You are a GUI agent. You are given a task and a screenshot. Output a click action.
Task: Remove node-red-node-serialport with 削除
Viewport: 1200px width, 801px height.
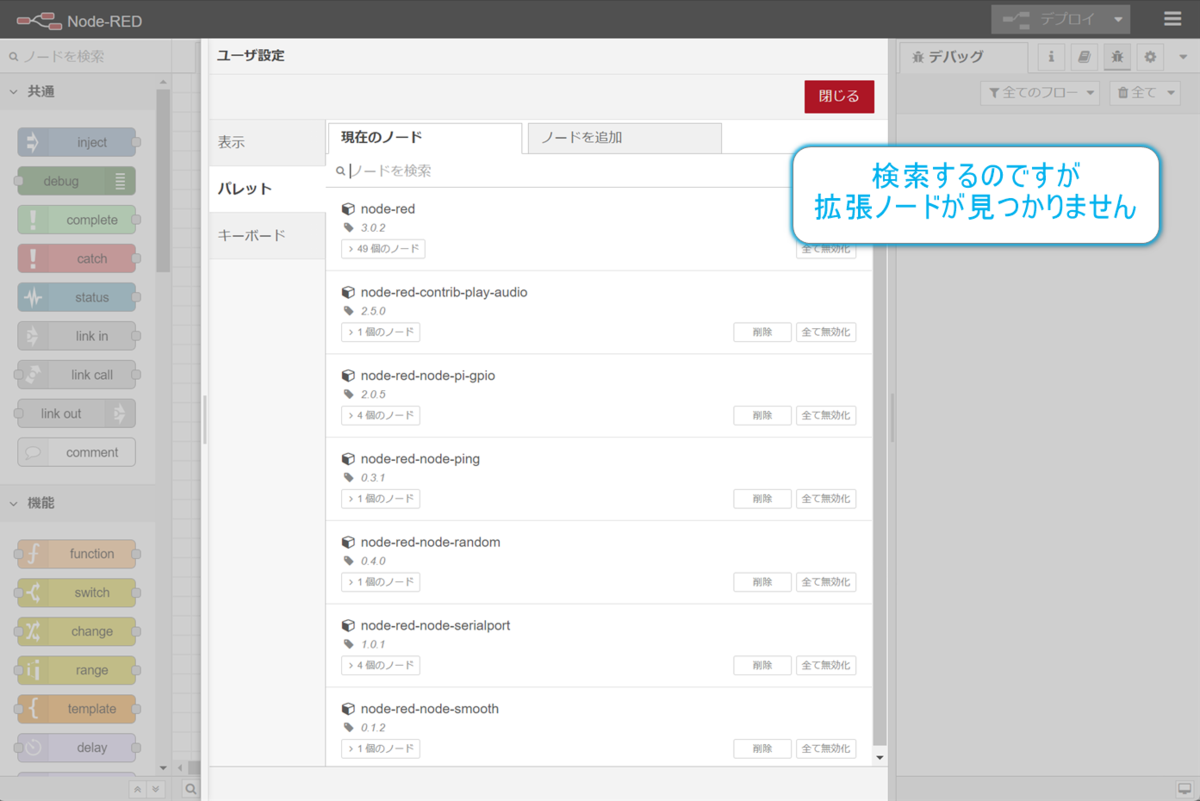(762, 665)
